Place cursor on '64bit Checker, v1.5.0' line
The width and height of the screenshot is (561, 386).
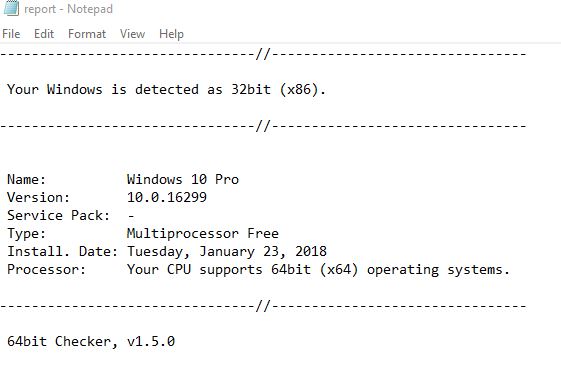coord(91,341)
